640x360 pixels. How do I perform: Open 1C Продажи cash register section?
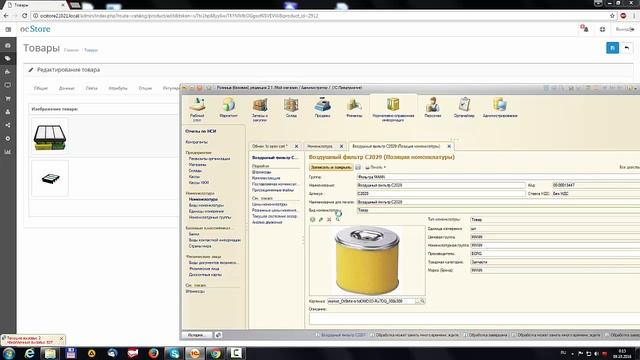coord(322,108)
